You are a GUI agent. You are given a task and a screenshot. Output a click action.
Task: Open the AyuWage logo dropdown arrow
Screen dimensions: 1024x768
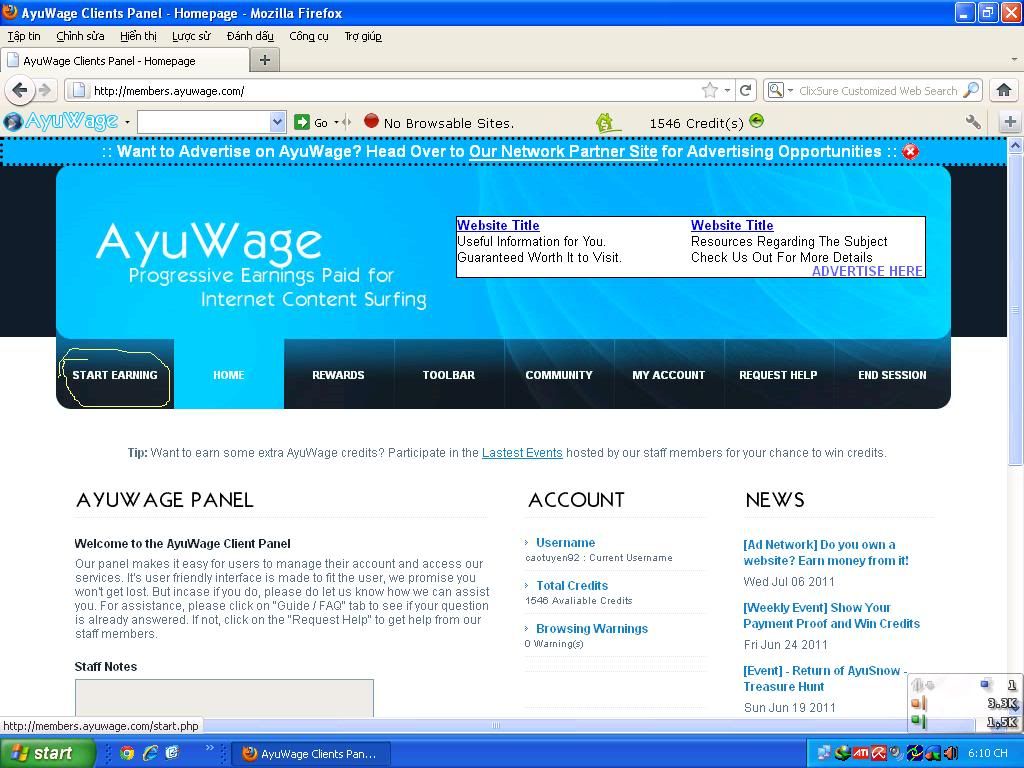point(127,122)
